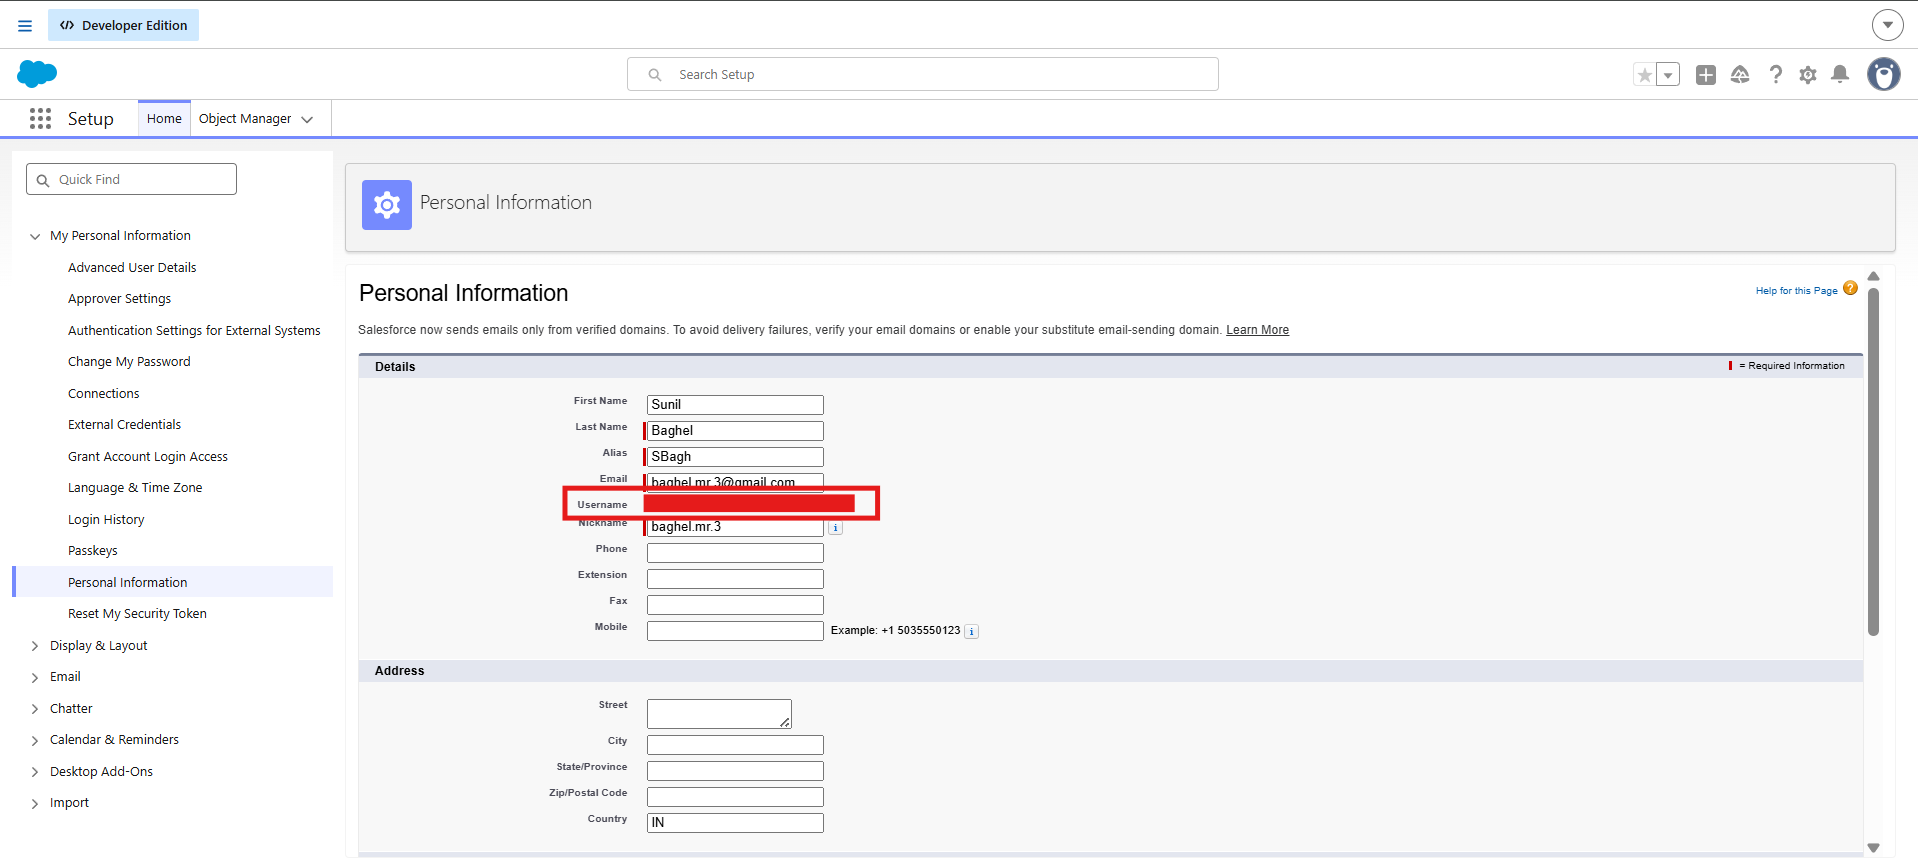Expand the Display & Layout section
Viewport: 1918px width, 867px height.
(35, 646)
